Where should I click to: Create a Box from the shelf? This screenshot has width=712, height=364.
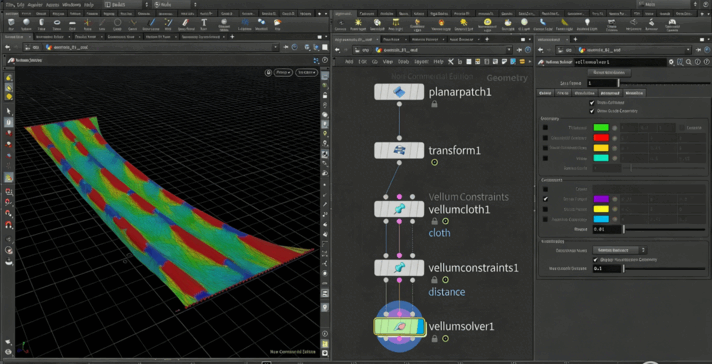click(11, 24)
